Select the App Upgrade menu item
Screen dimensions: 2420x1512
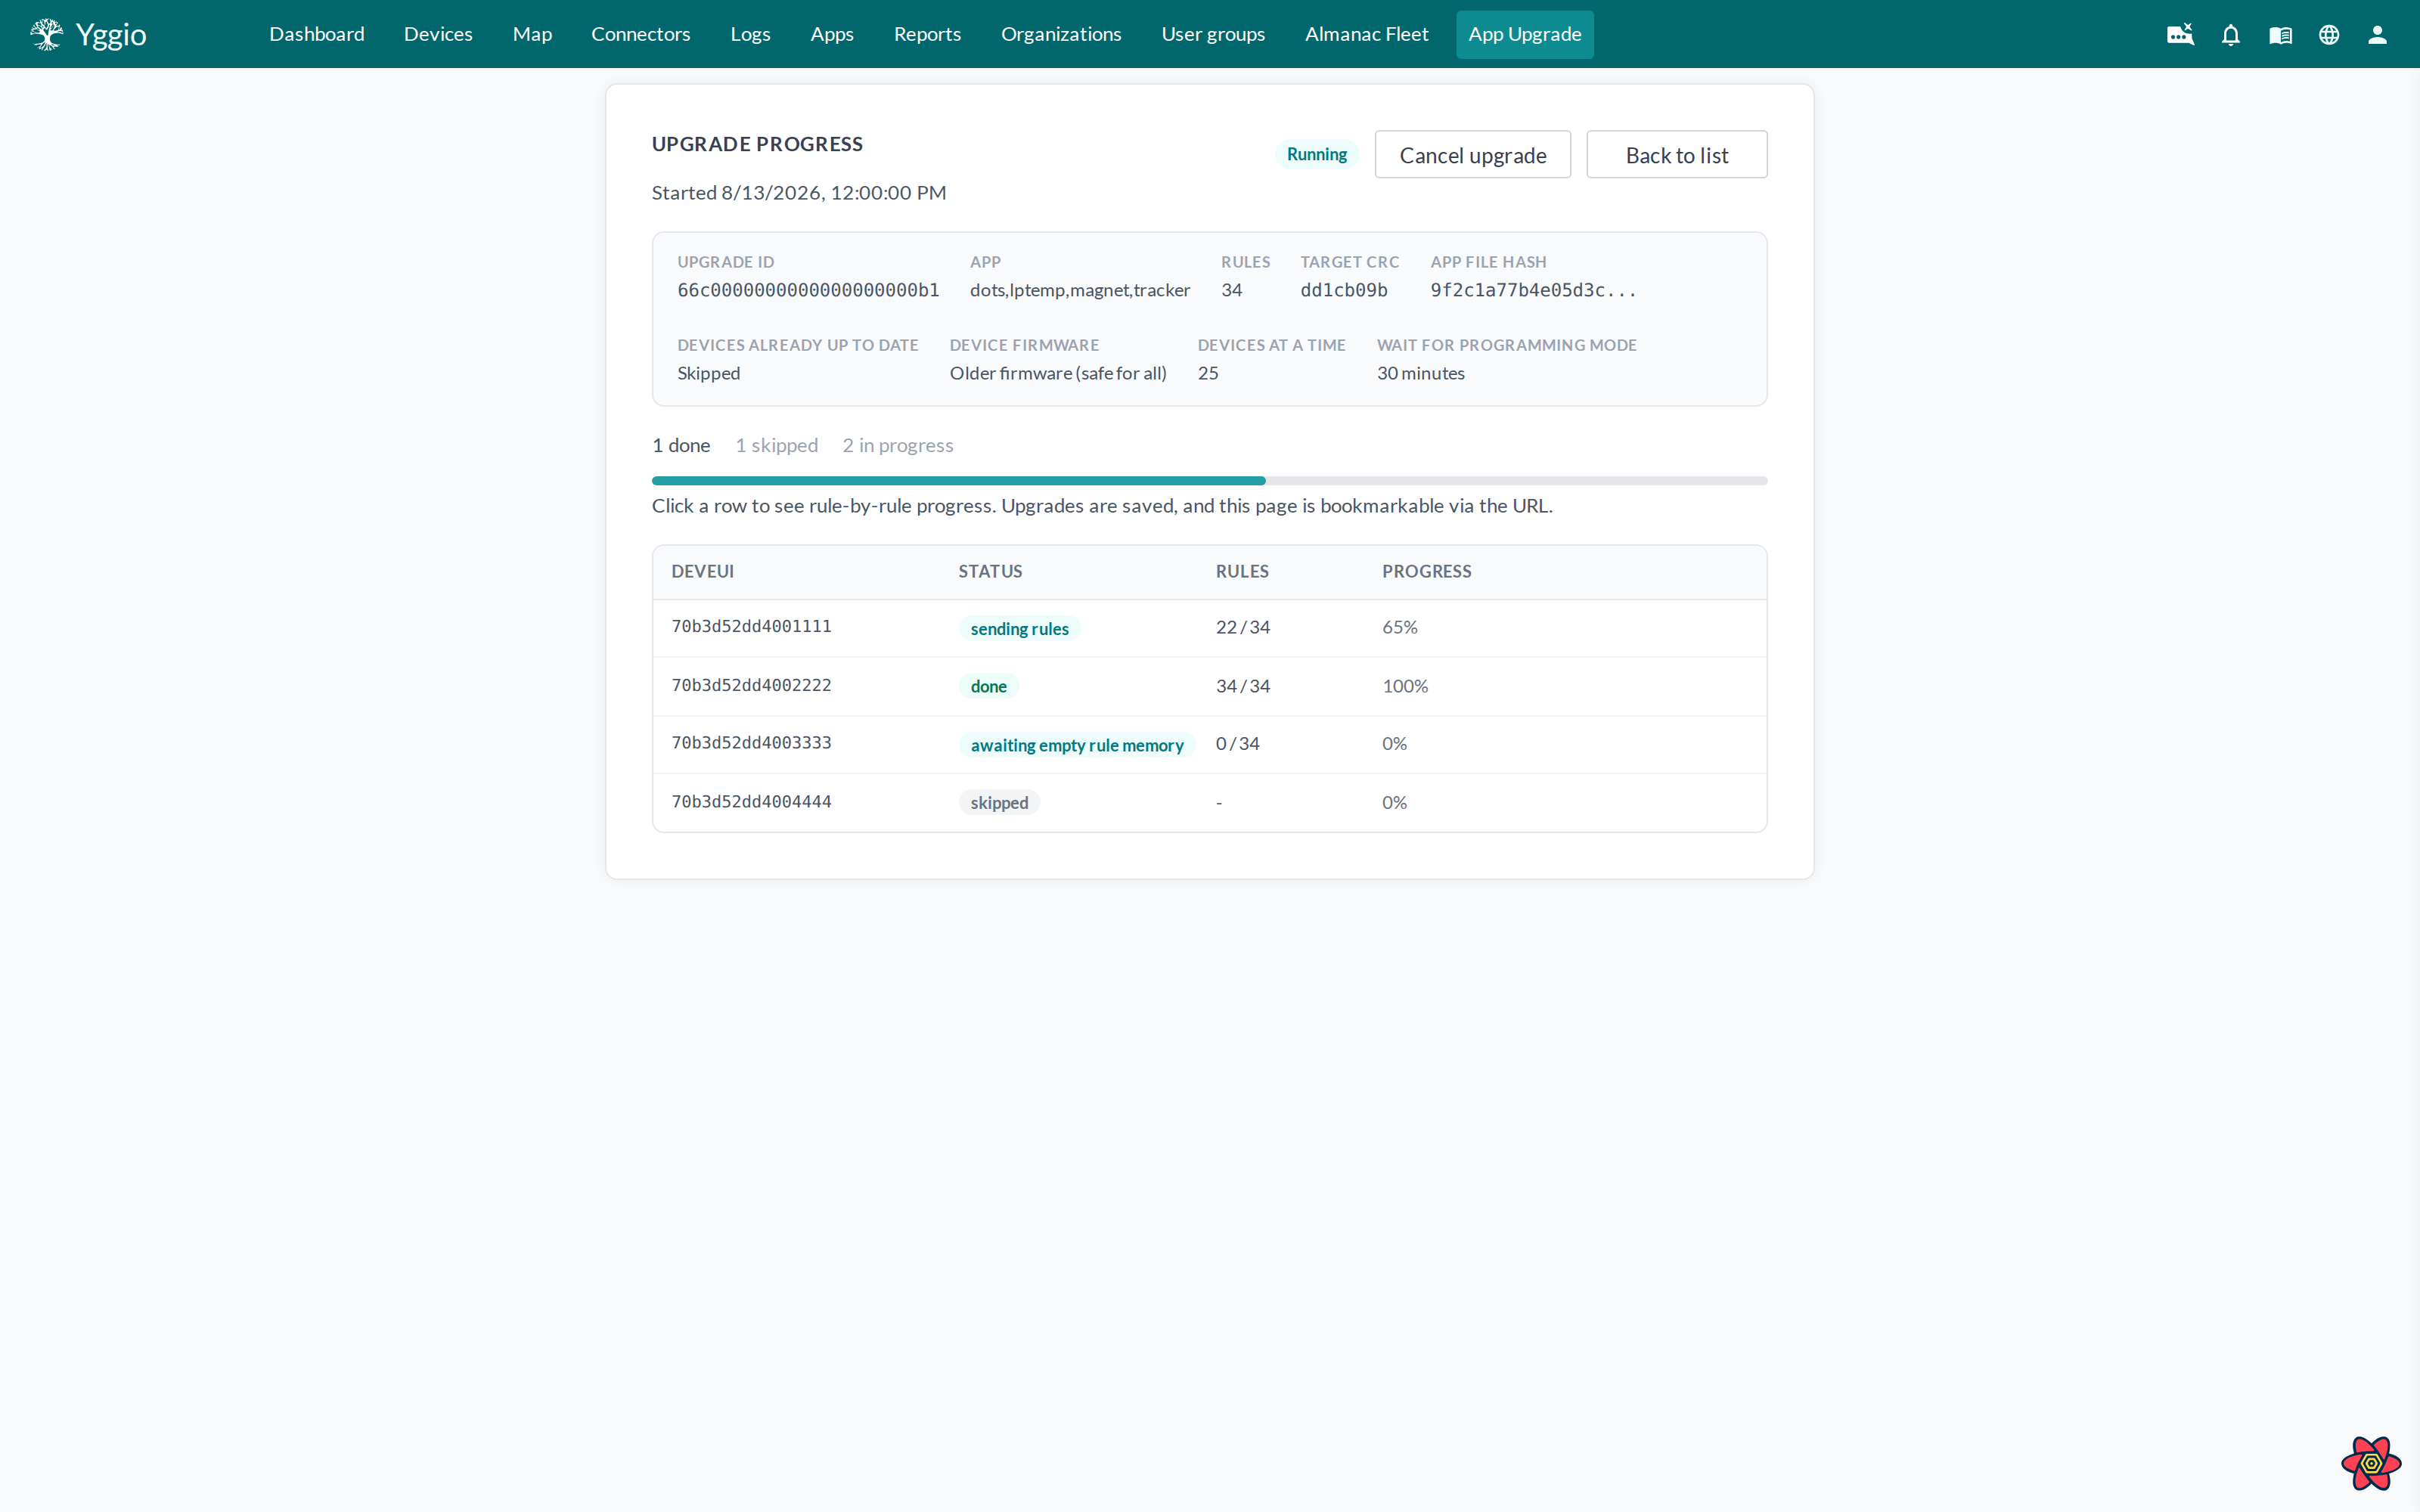click(x=1524, y=34)
